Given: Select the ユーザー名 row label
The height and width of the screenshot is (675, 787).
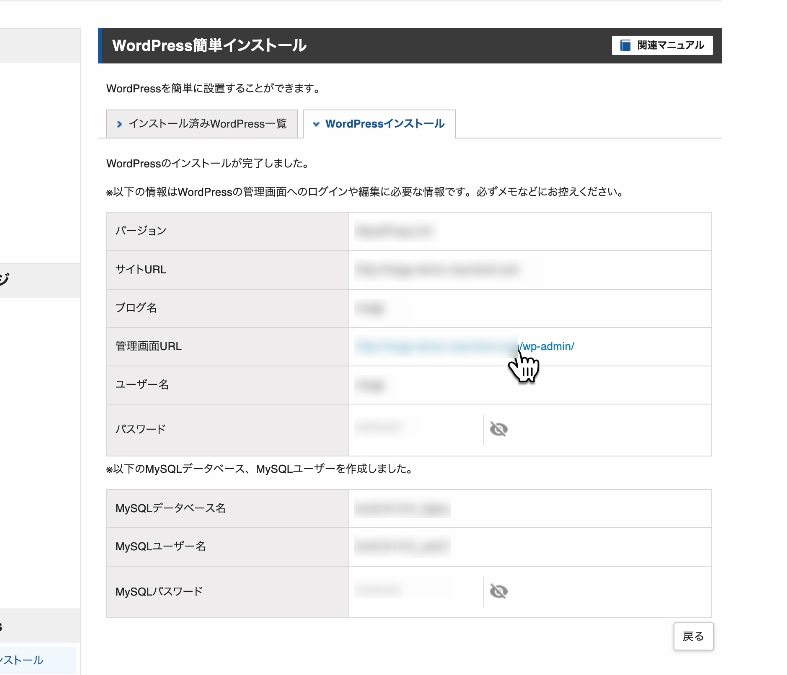Looking at the screenshot, I should point(142,385).
